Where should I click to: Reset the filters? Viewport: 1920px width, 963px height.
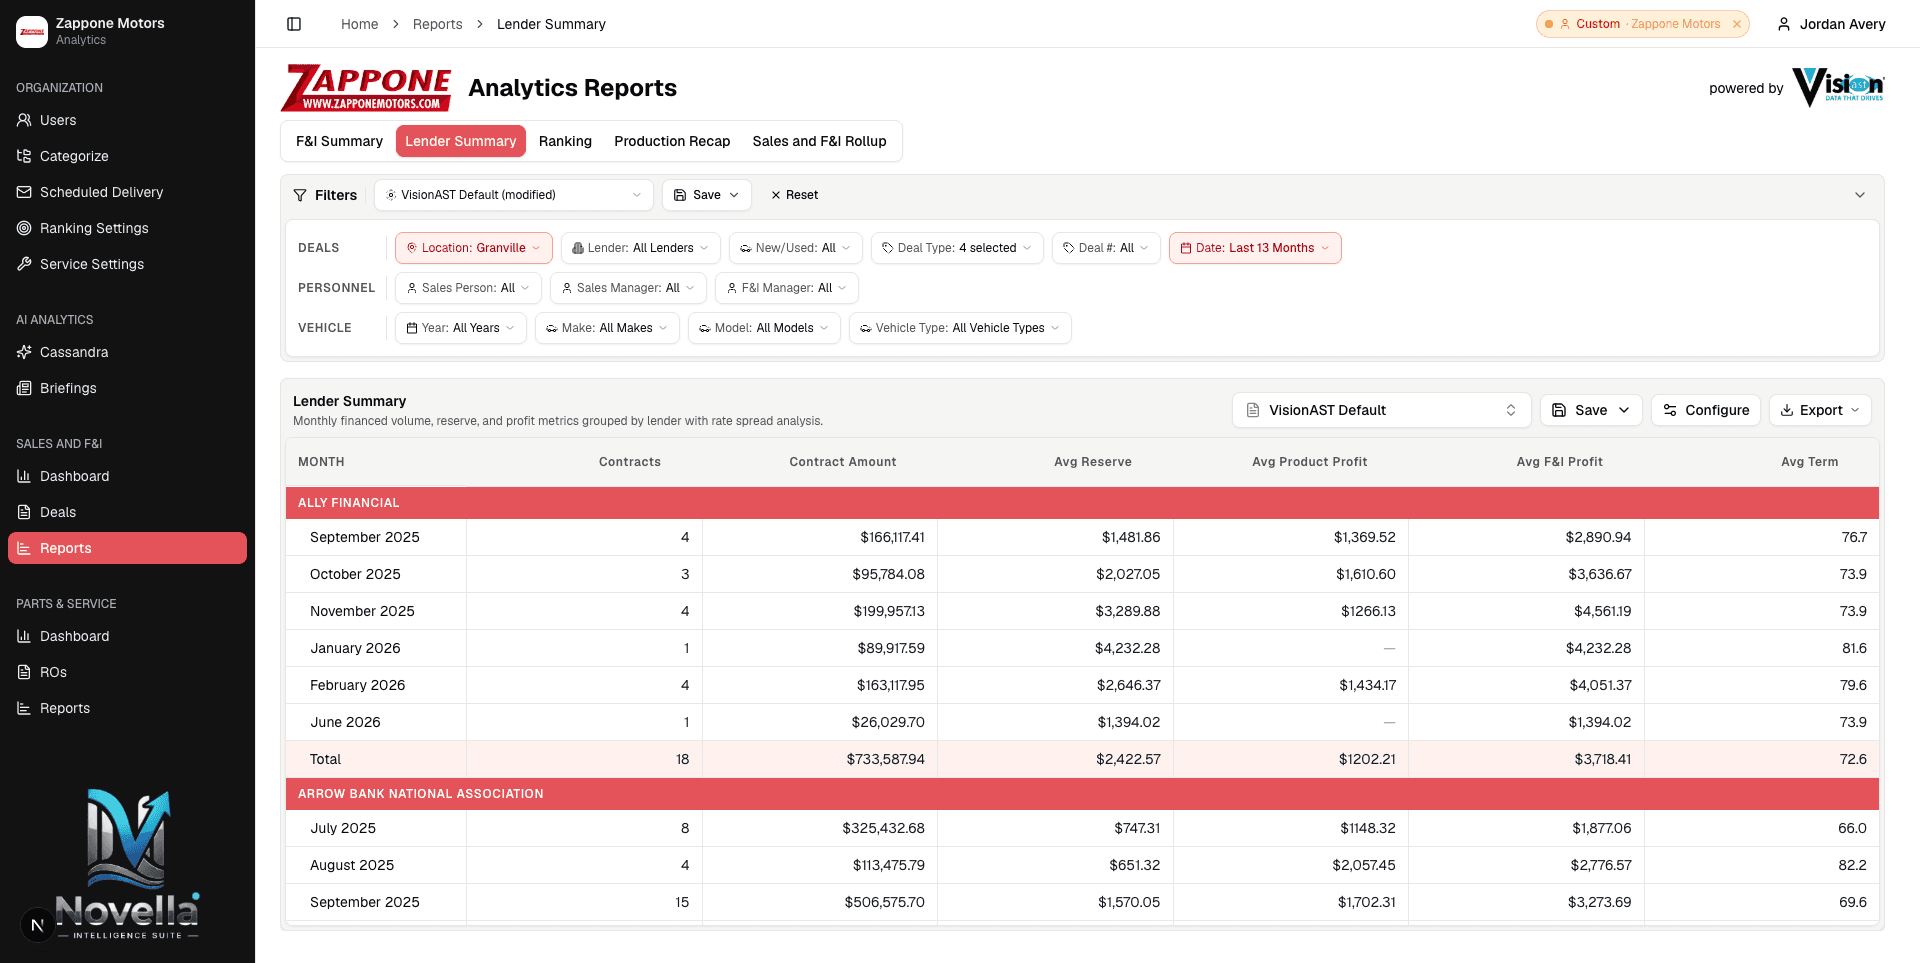point(794,195)
